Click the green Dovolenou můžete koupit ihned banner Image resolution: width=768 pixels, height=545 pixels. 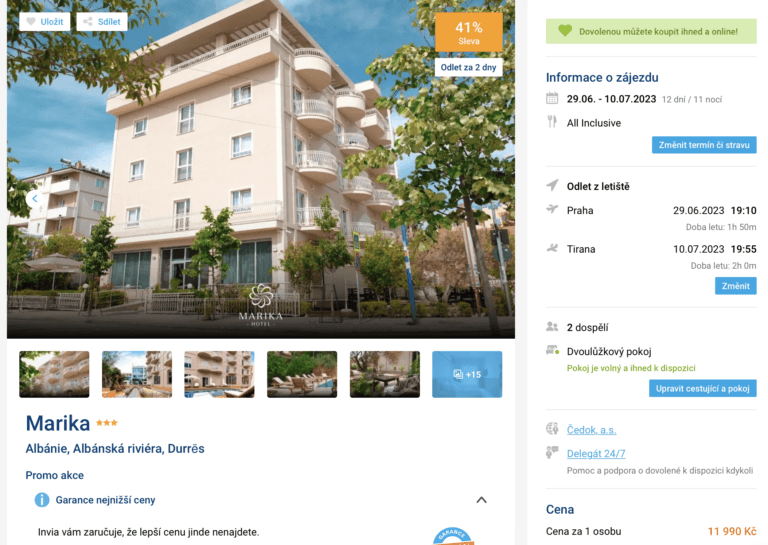click(x=651, y=31)
